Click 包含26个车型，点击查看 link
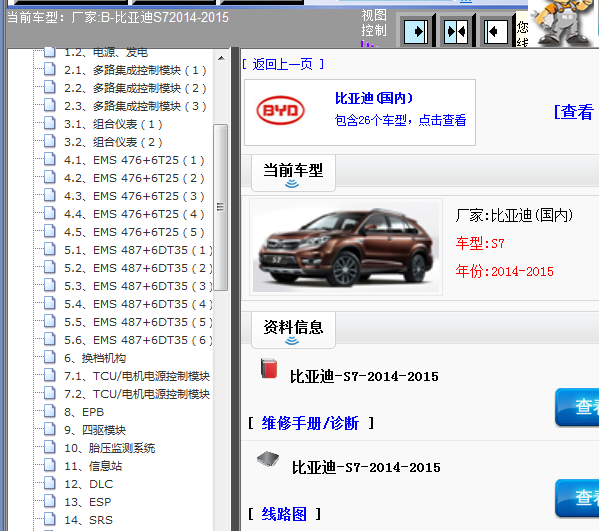The image size is (599, 531). [x=400, y=120]
